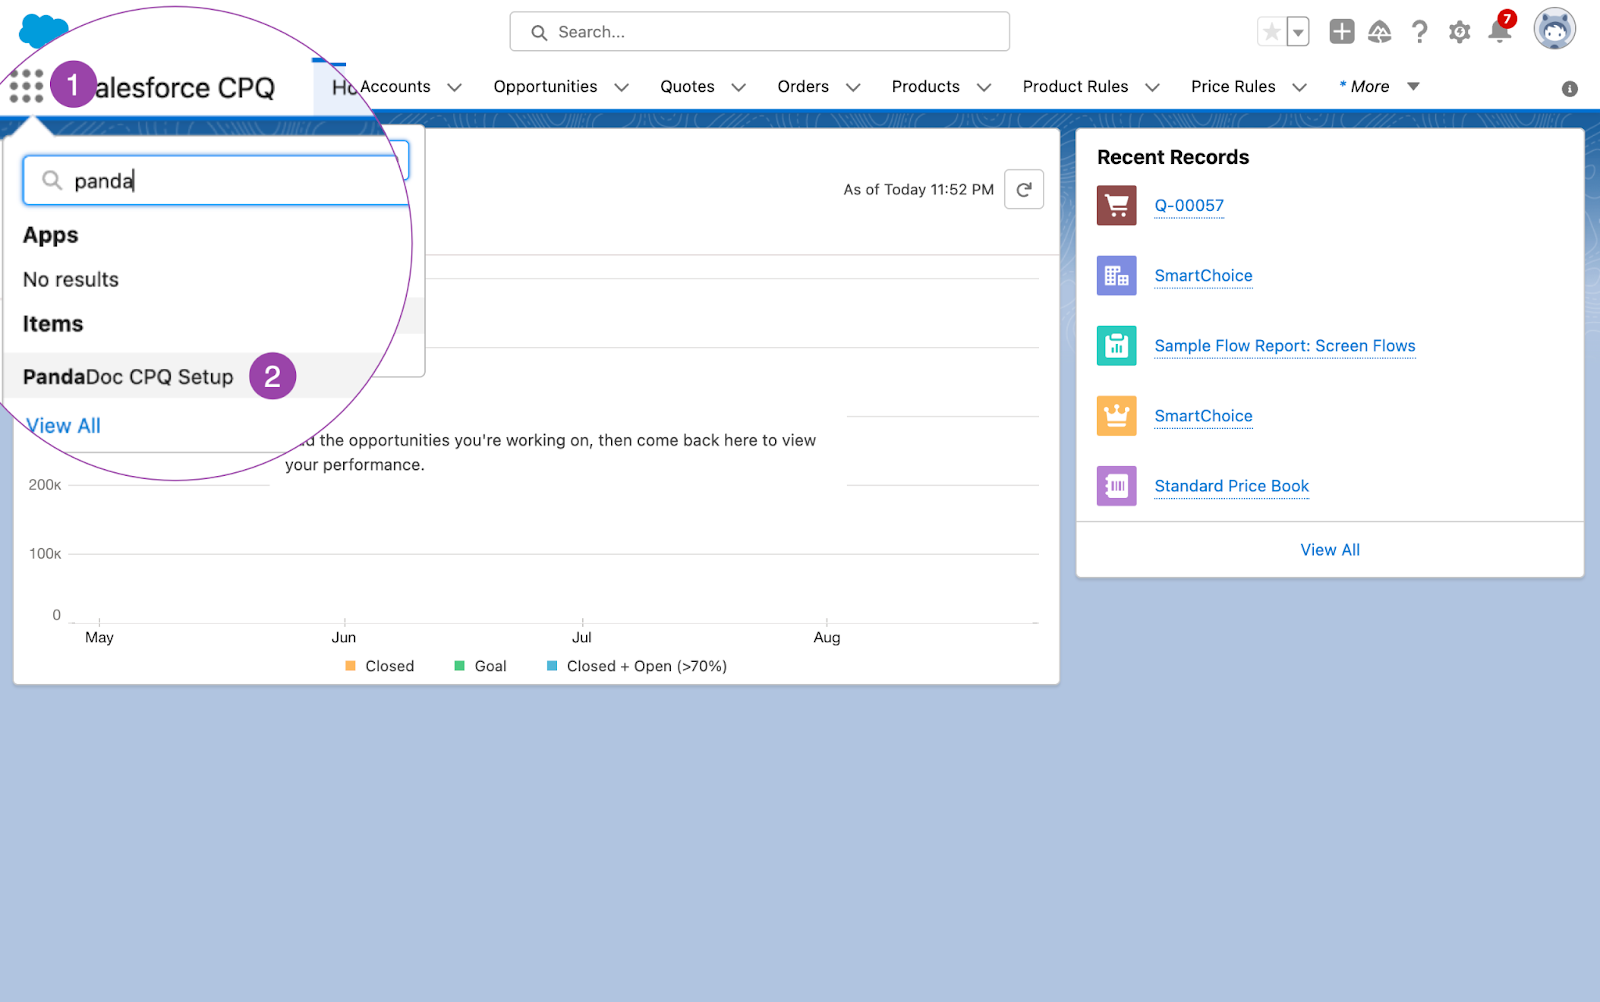The width and height of the screenshot is (1600, 1002).
Task: Go to the Products tab
Action: [x=926, y=87]
